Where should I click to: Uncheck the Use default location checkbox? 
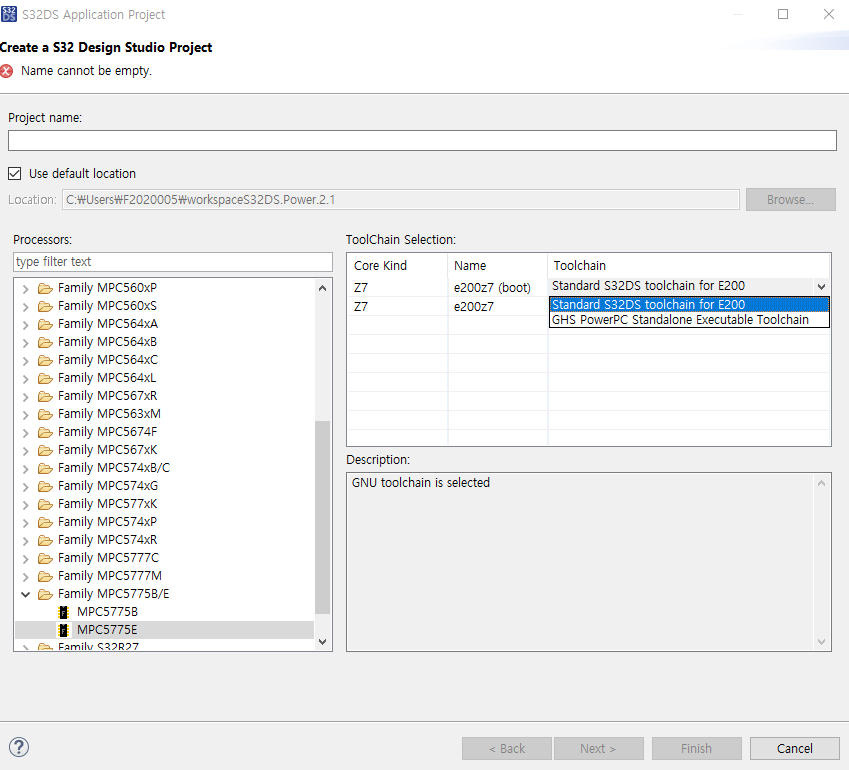(14, 172)
